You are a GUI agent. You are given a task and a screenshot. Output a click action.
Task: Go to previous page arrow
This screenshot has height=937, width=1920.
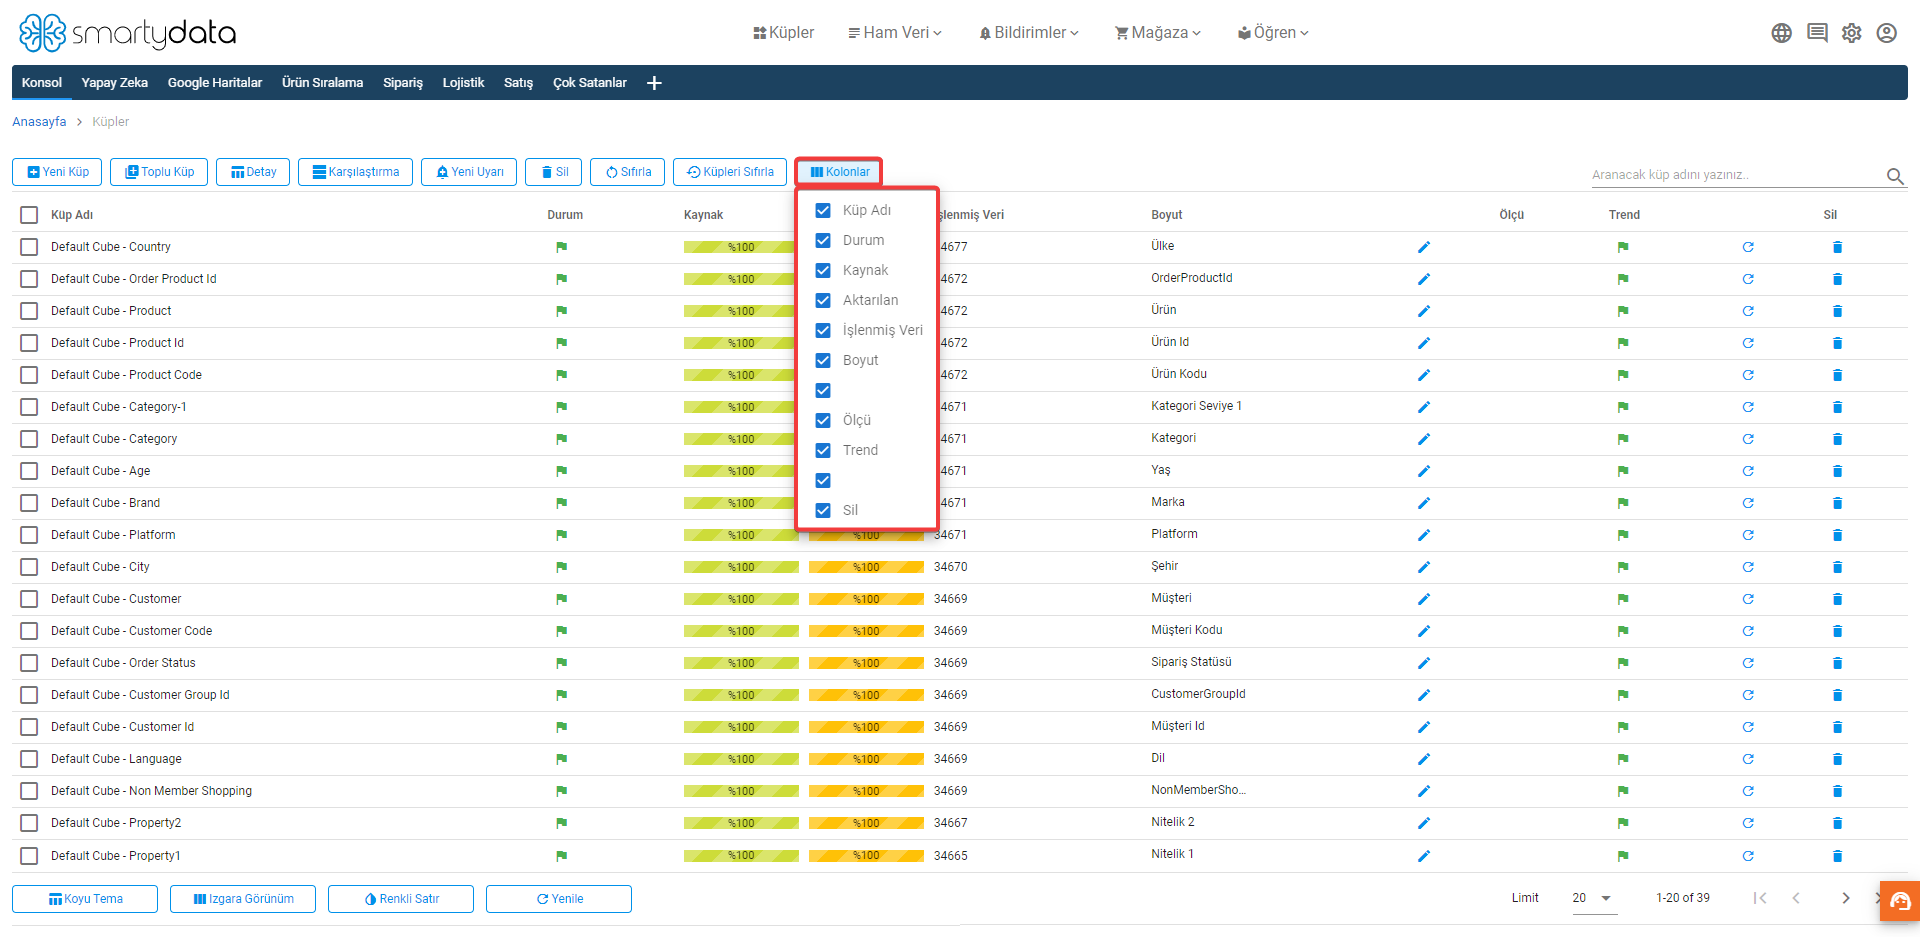tap(1796, 898)
